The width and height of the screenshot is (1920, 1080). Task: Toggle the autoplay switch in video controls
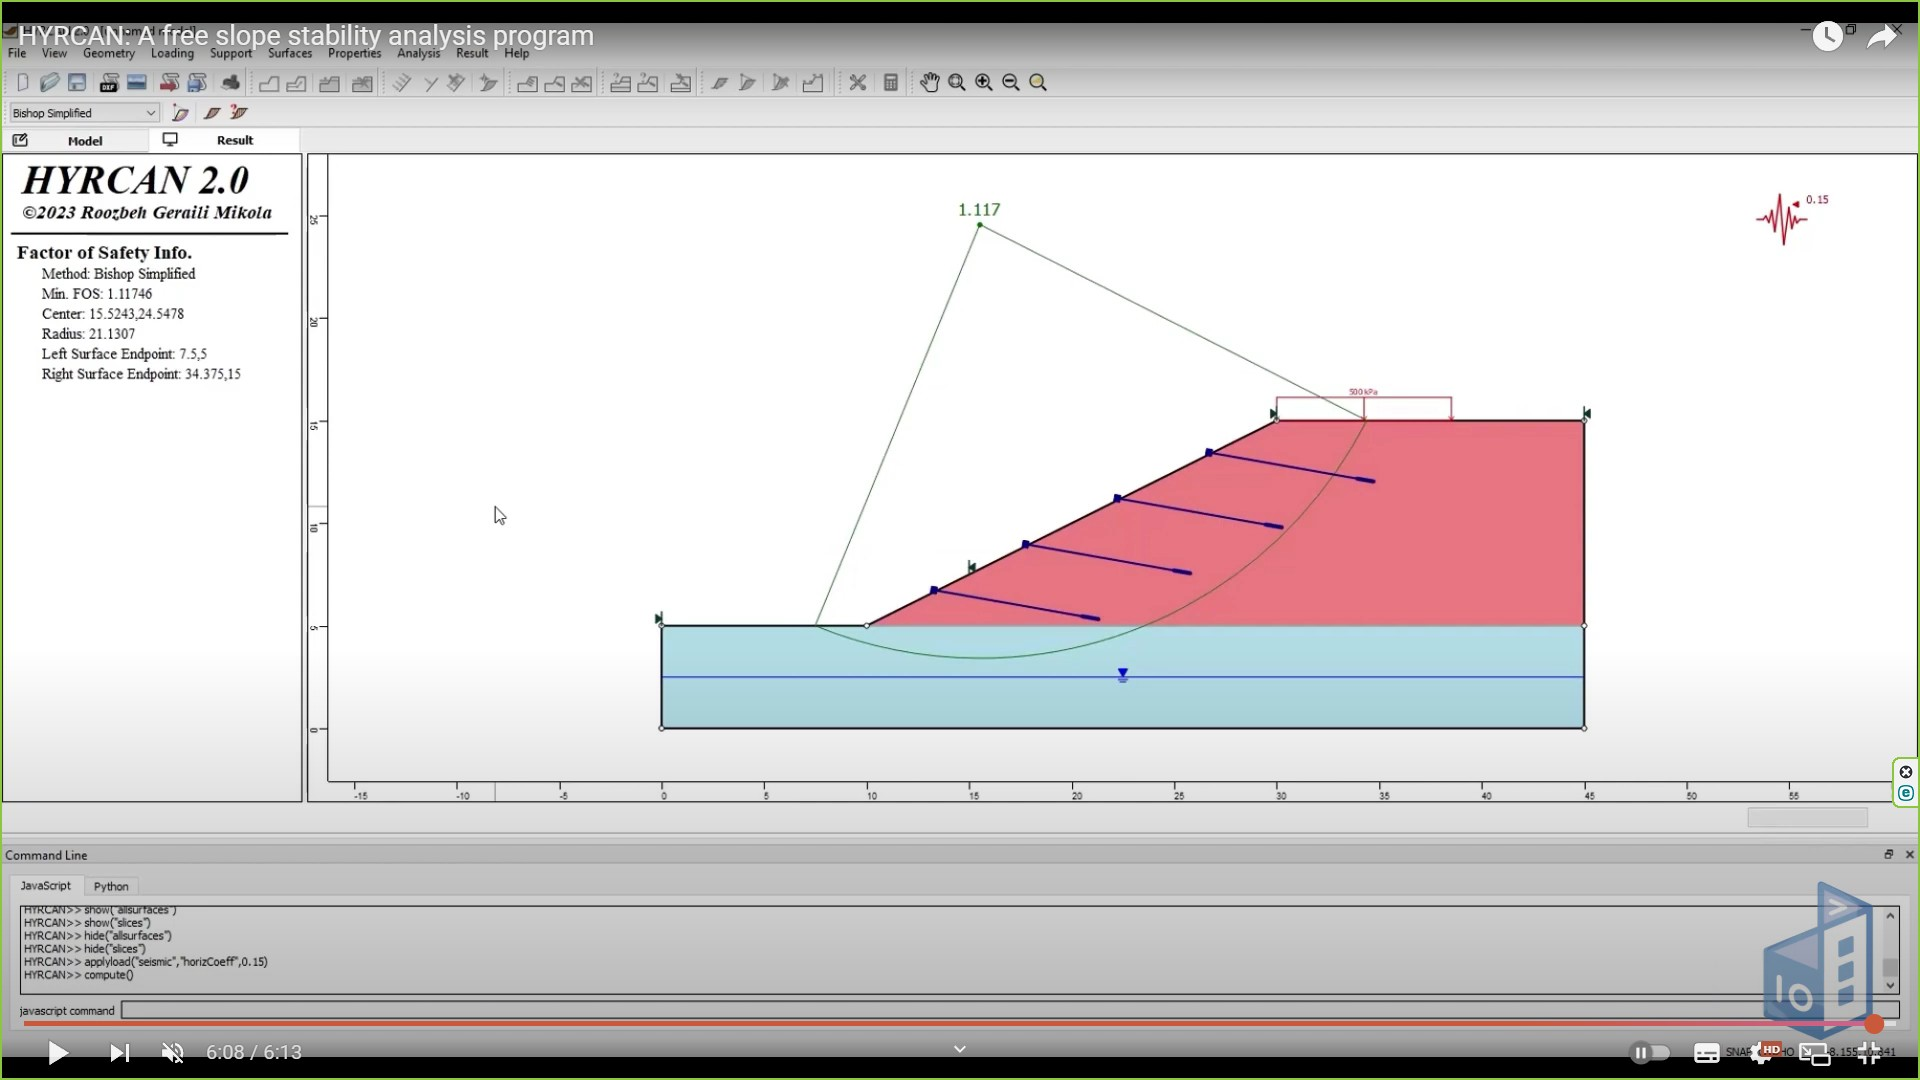1650,1052
